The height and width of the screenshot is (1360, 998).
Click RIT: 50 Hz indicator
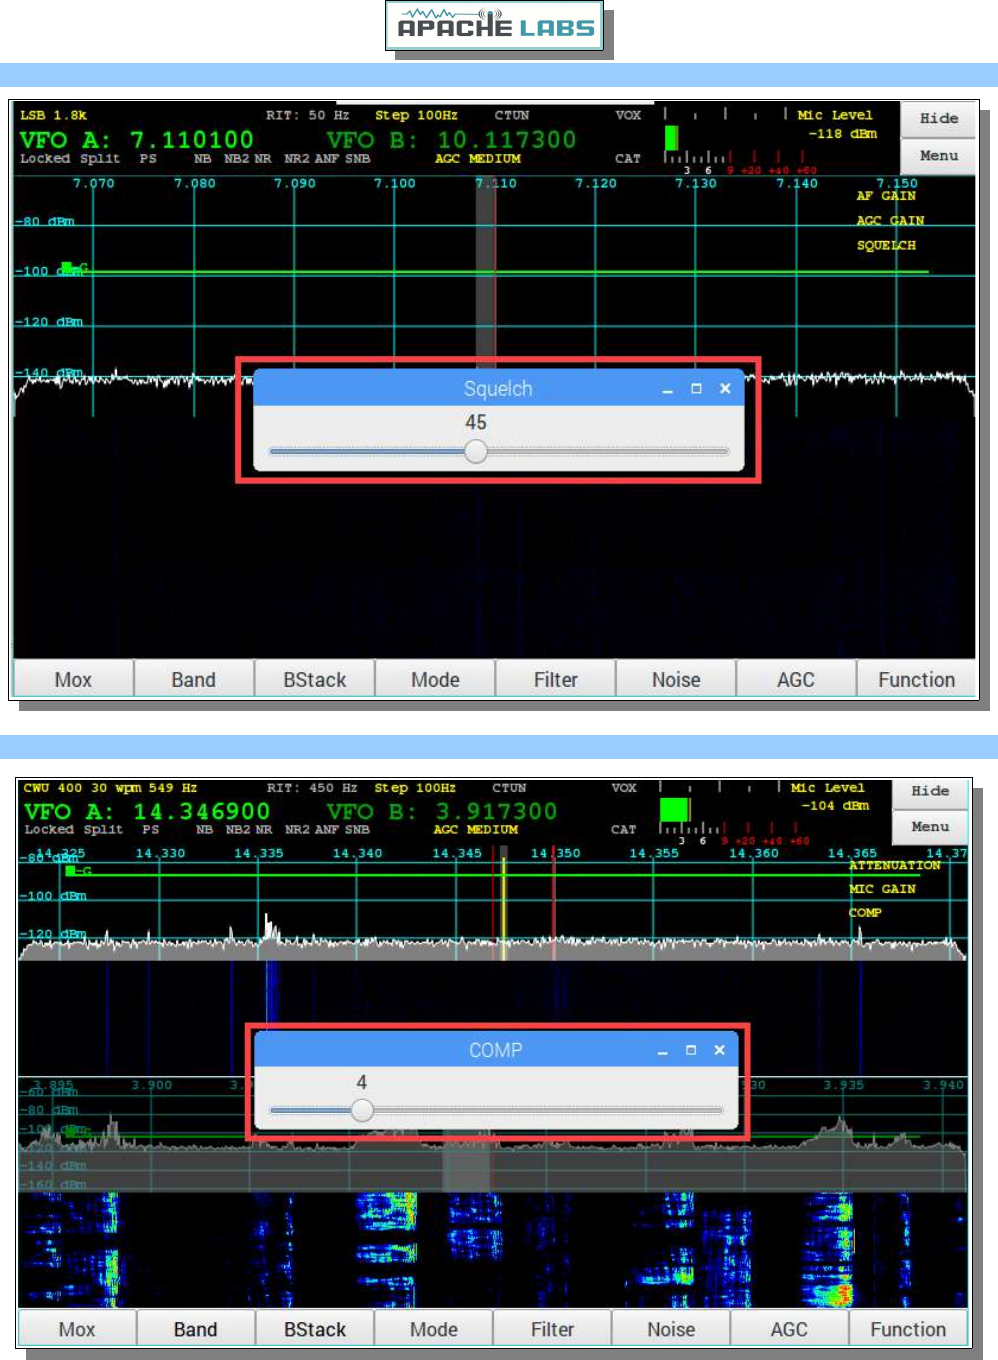click(x=308, y=115)
